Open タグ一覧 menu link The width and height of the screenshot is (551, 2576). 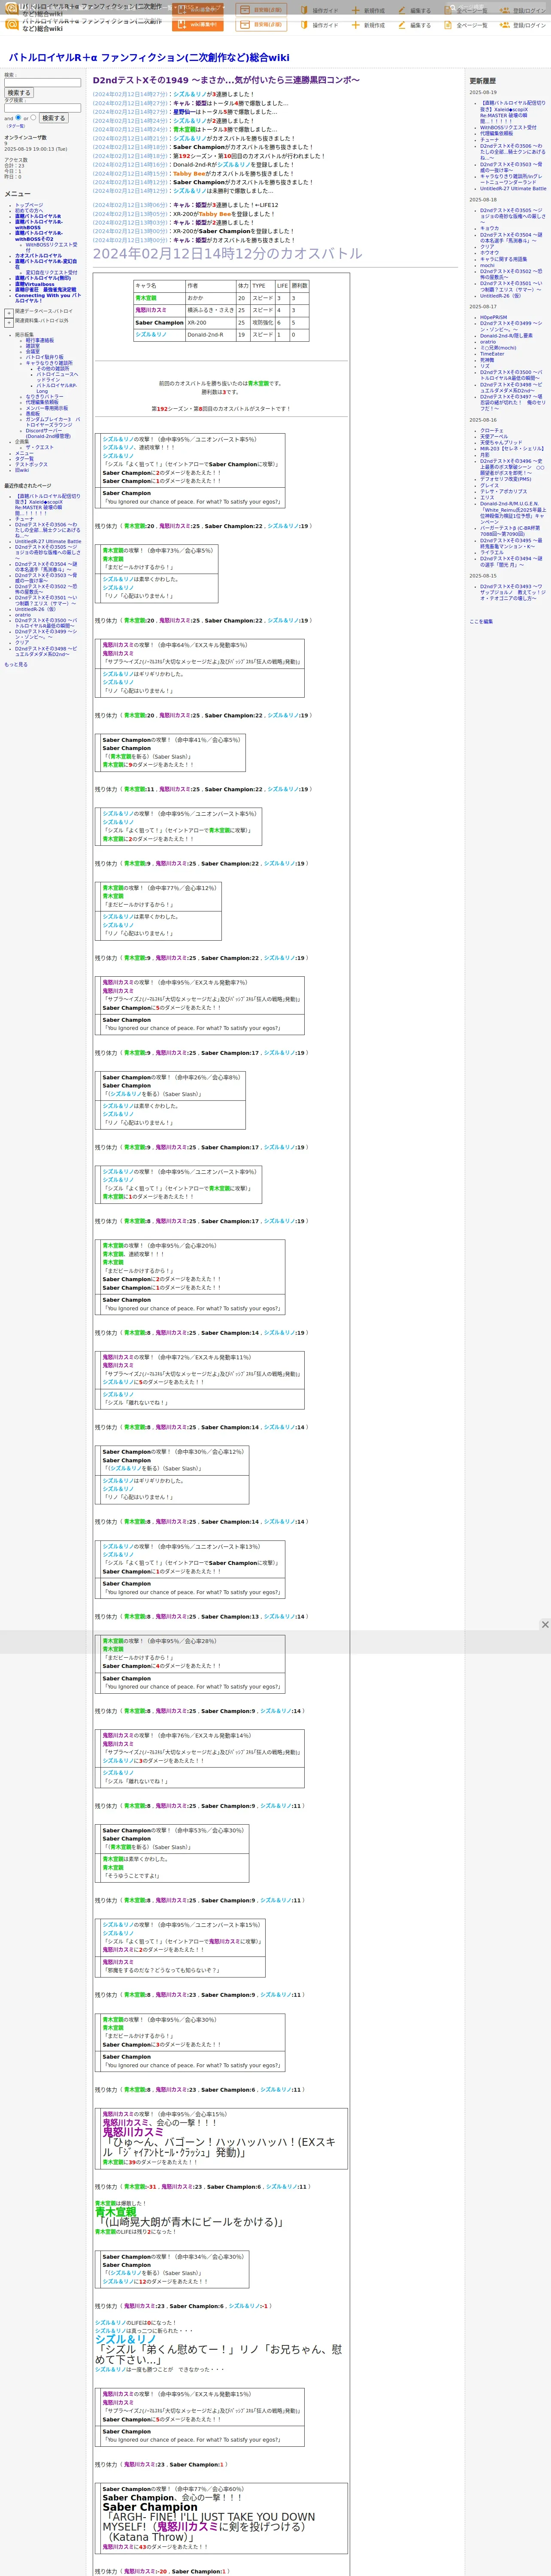click(24, 459)
